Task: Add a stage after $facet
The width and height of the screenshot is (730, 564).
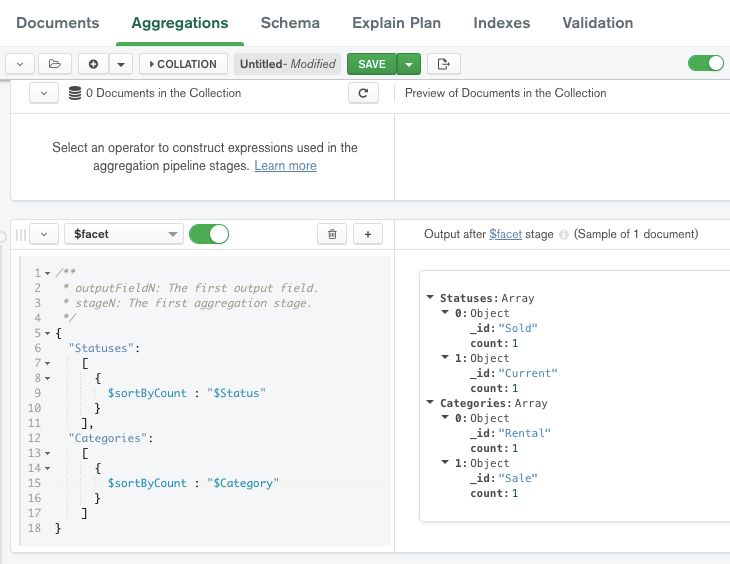Action: [x=367, y=234]
